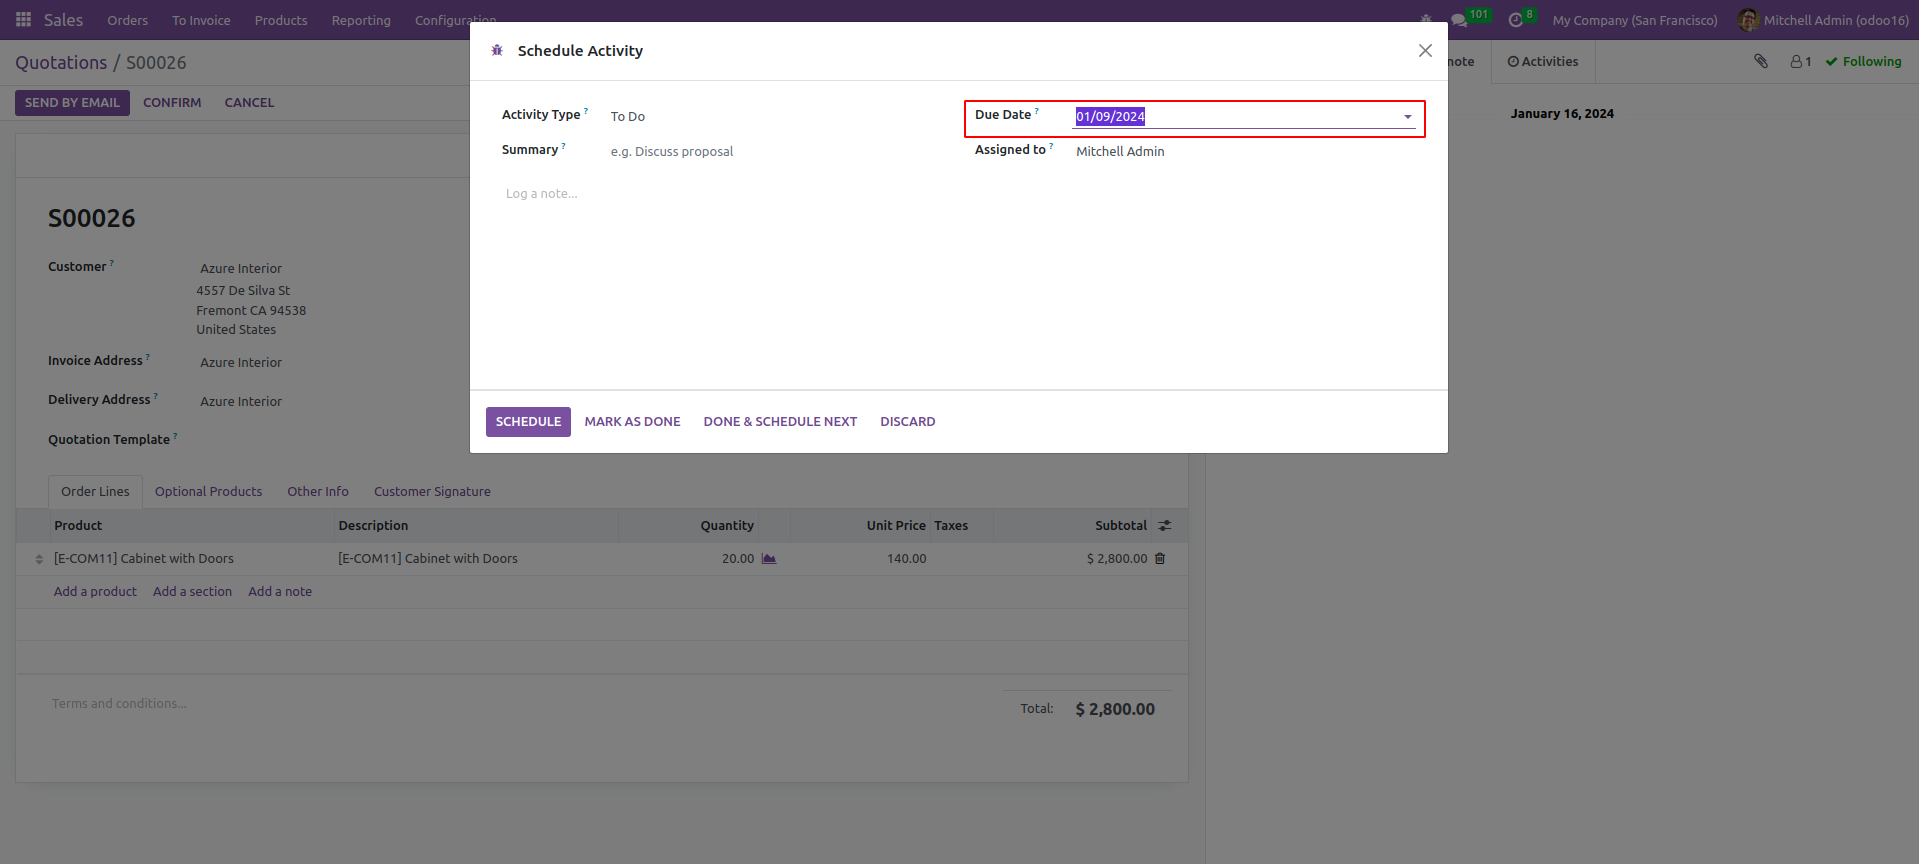This screenshot has width=1919, height=864.
Task: Click Send by Email button
Action: point(72,103)
